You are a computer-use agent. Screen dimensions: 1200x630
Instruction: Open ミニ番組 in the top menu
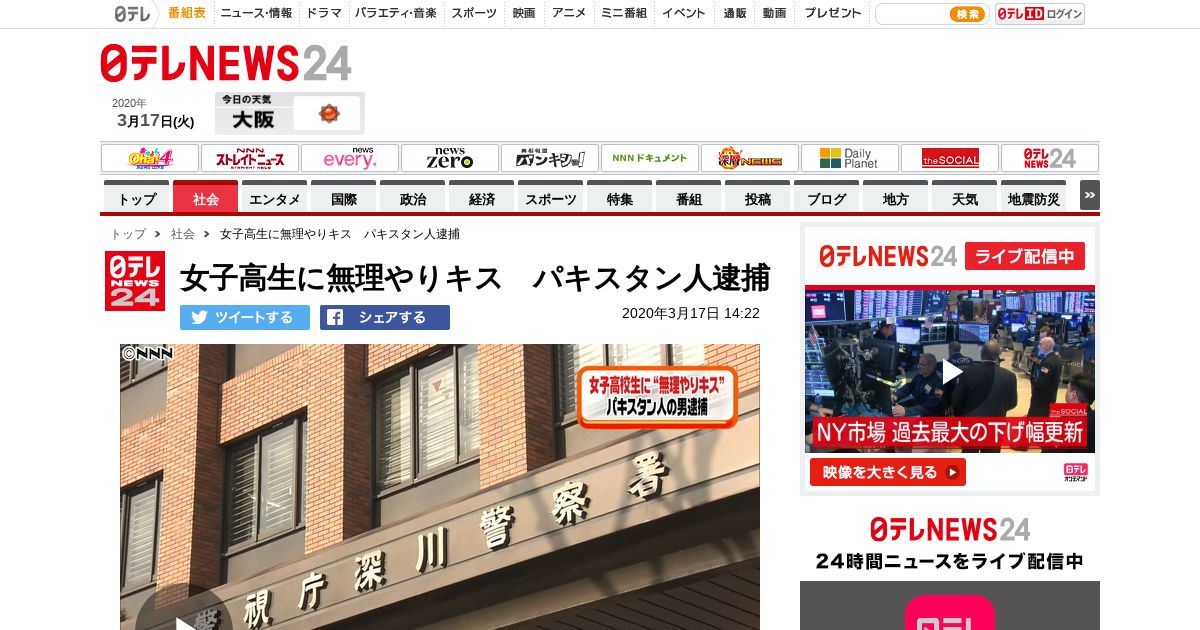coord(624,13)
